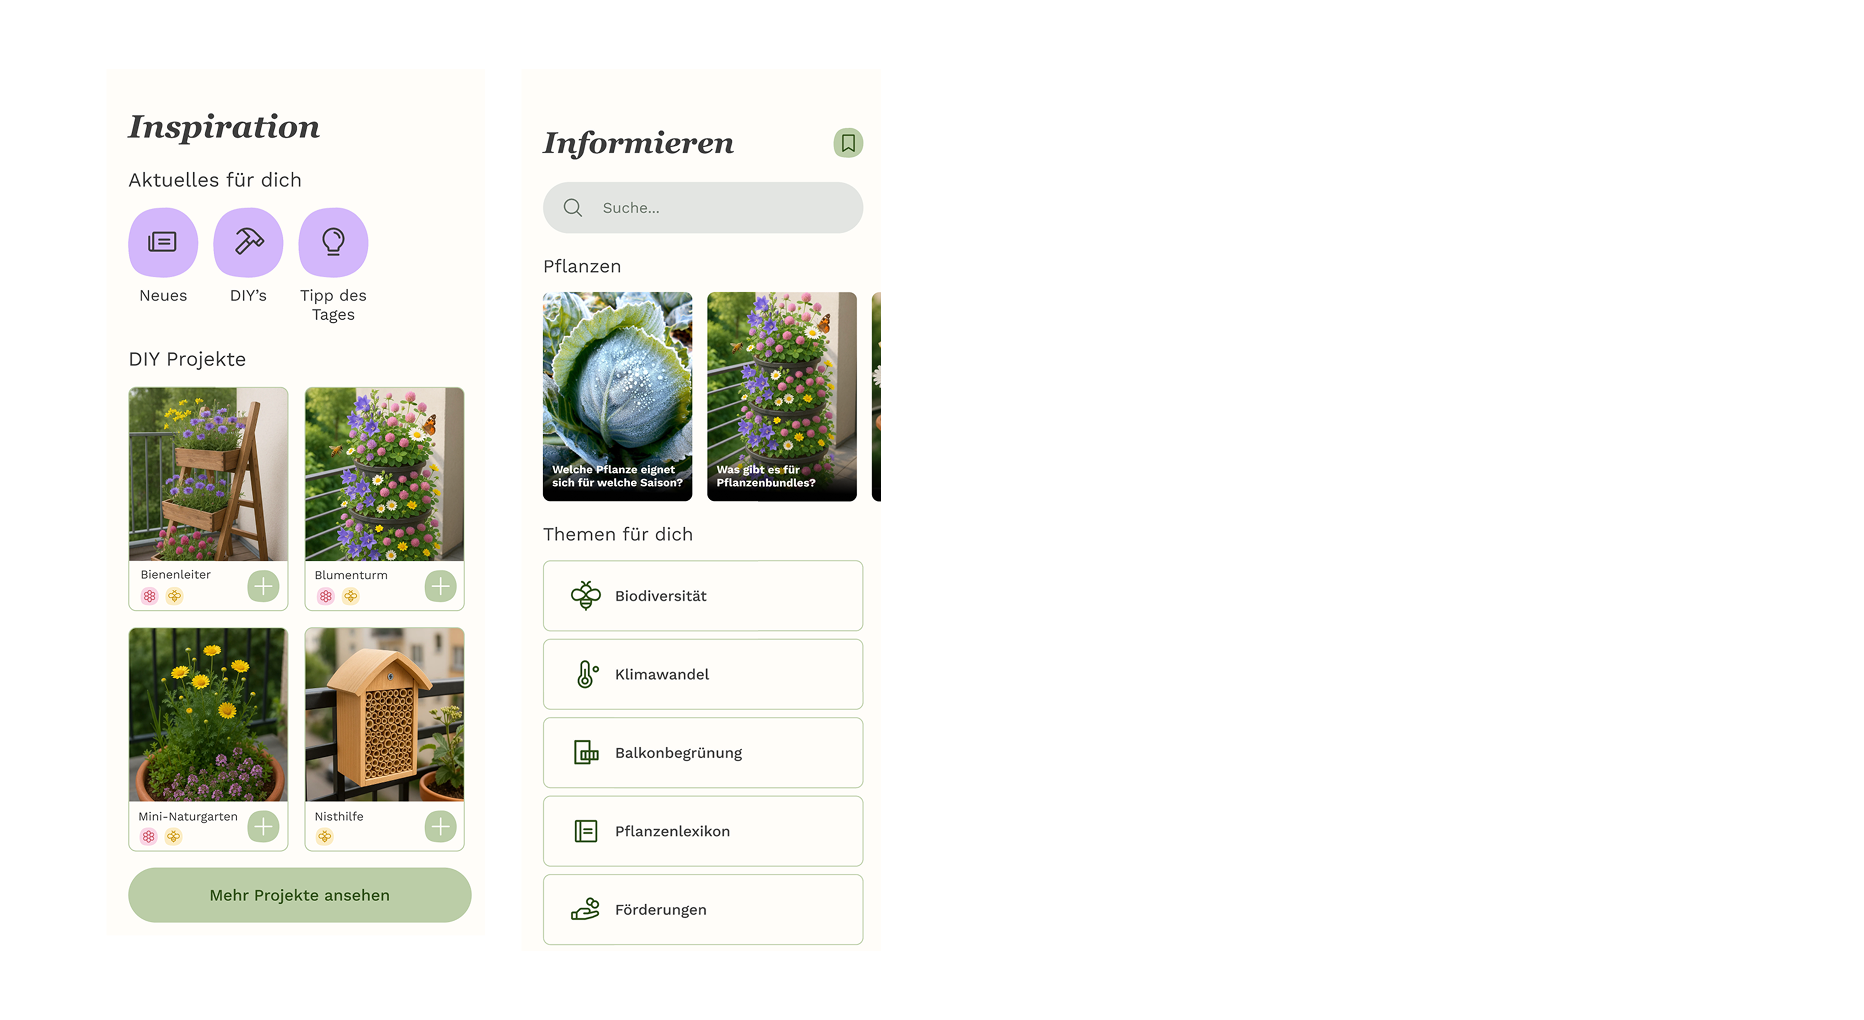Select the Balkonbegrünung topic
This screenshot has width=1864, height=1020.
(703, 753)
